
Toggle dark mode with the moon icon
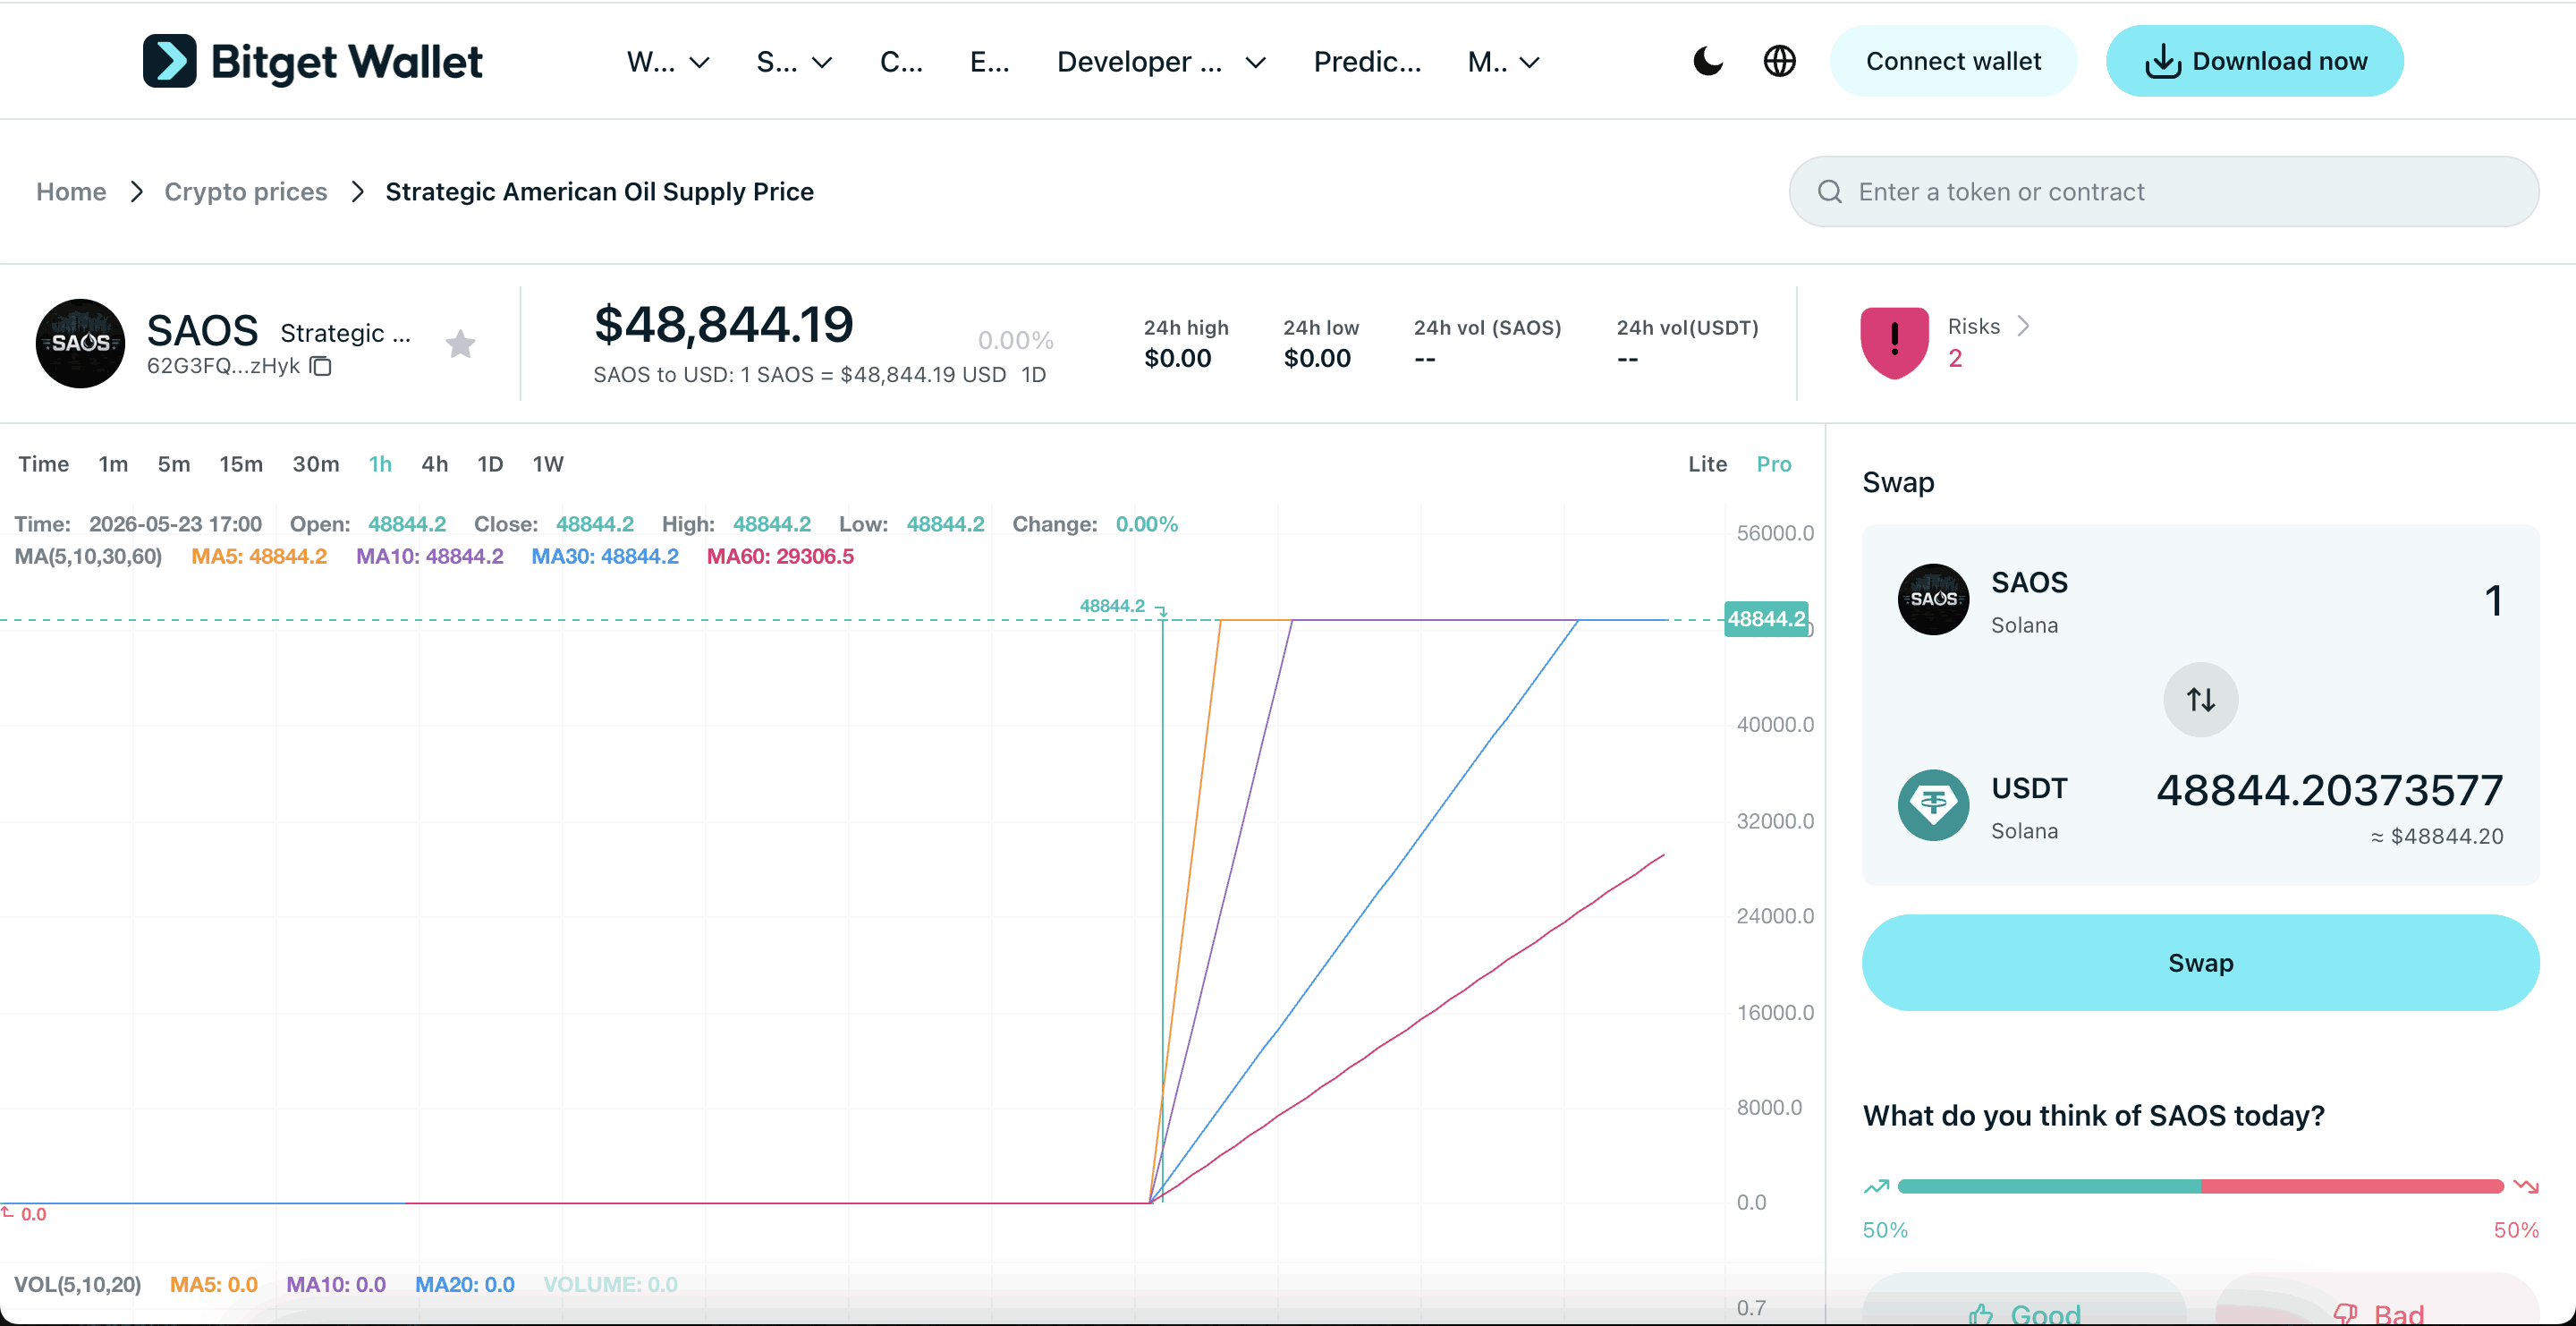(1708, 61)
